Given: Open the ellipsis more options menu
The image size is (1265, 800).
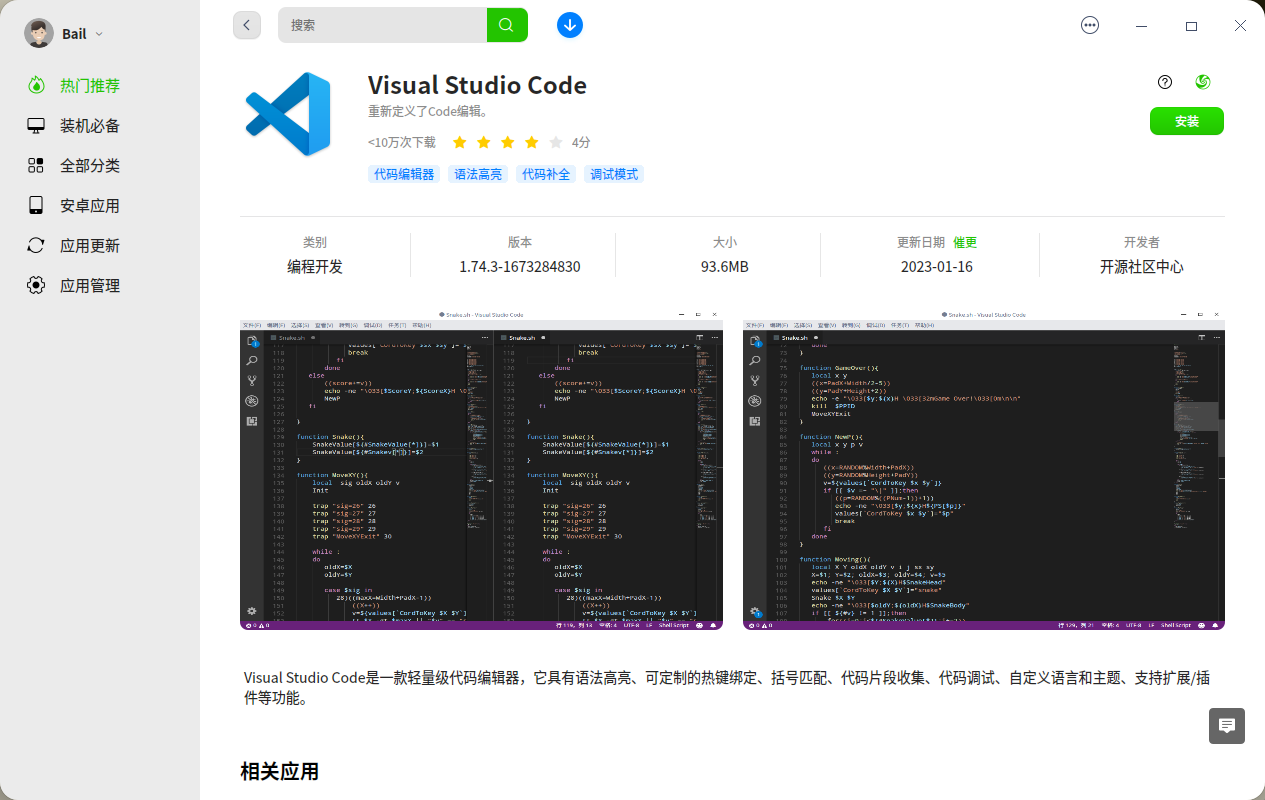Looking at the screenshot, I should pyautogui.click(x=1090, y=25).
